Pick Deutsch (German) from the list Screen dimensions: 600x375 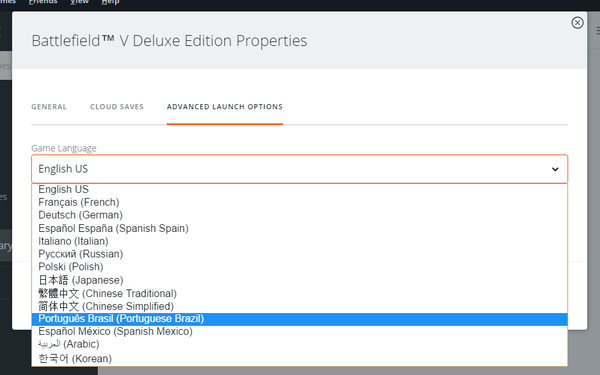300,215
